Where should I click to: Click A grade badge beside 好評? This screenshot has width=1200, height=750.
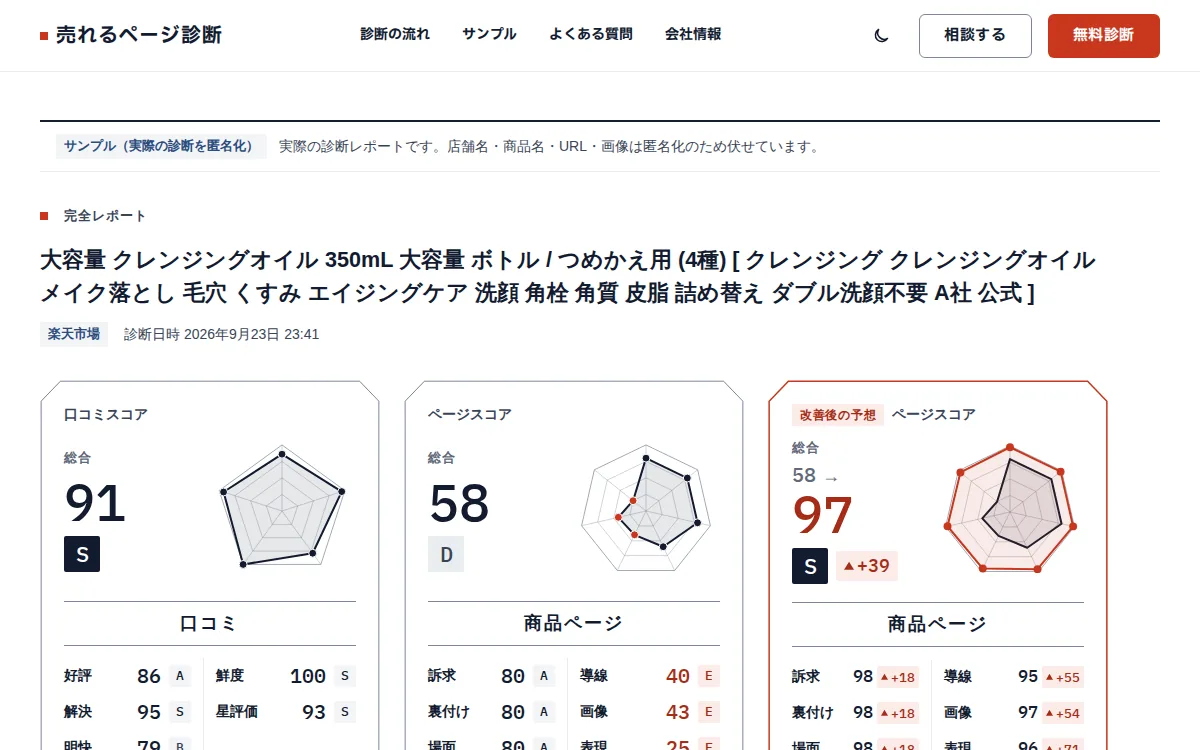pyautogui.click(x=180, y=676)
